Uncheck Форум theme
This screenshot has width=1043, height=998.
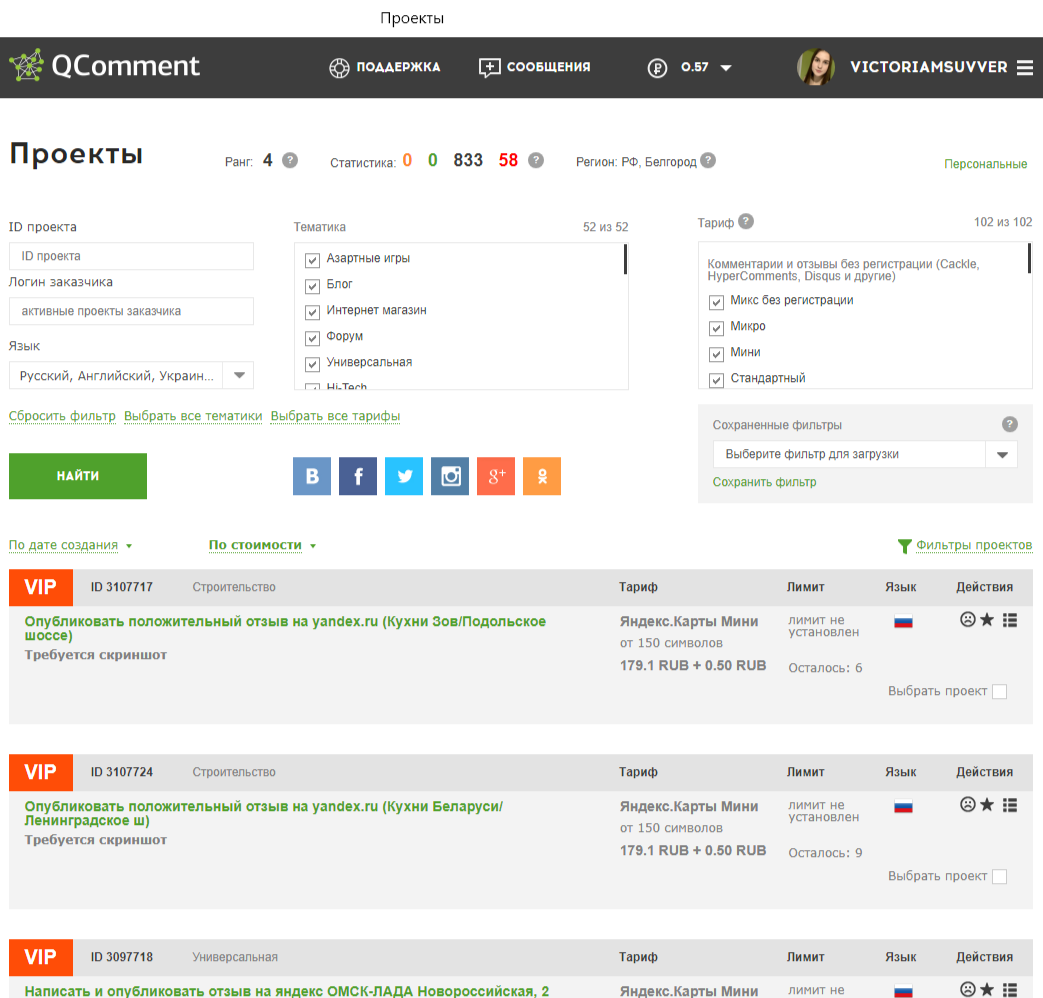tap(313, 338)
